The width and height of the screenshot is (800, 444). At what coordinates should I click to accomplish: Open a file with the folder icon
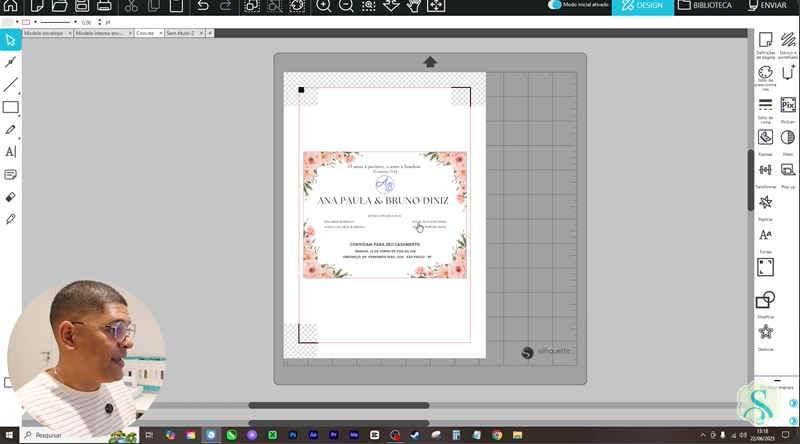point(60,6)
